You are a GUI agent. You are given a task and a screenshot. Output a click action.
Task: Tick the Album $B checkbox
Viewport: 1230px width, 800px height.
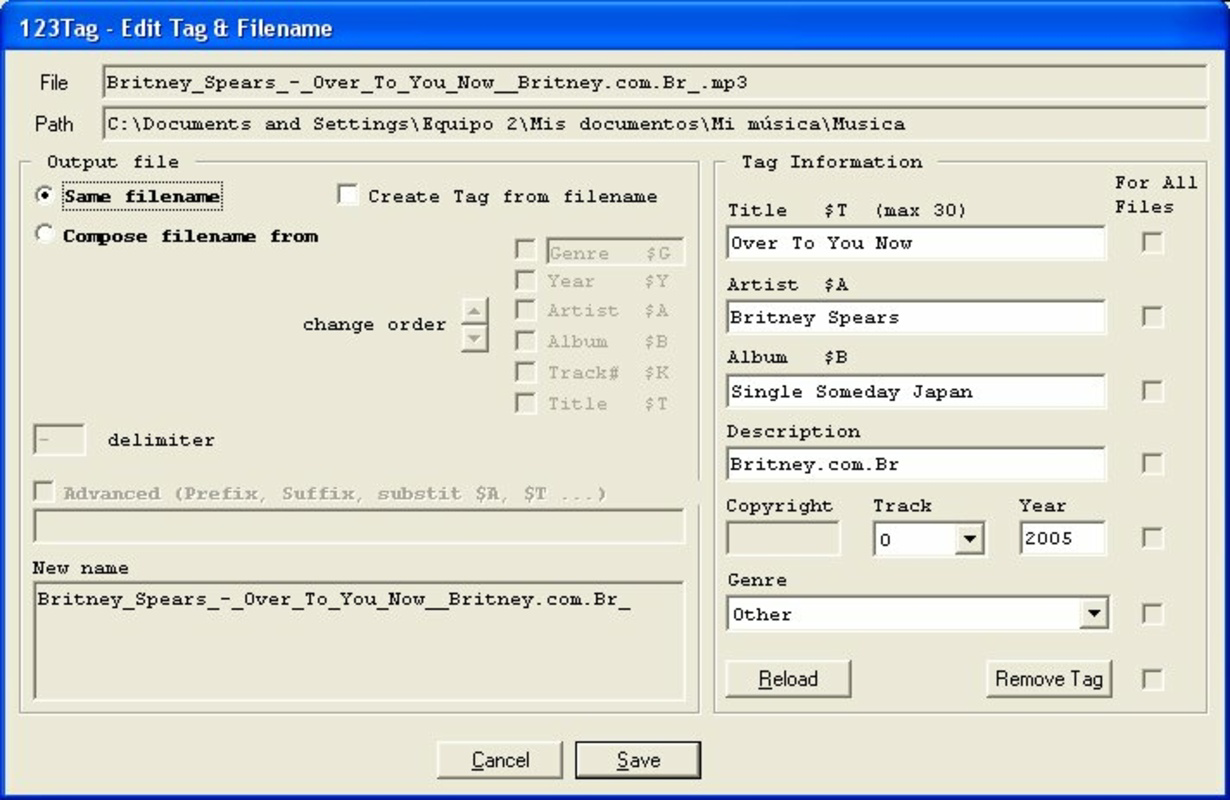click(525, 341)
